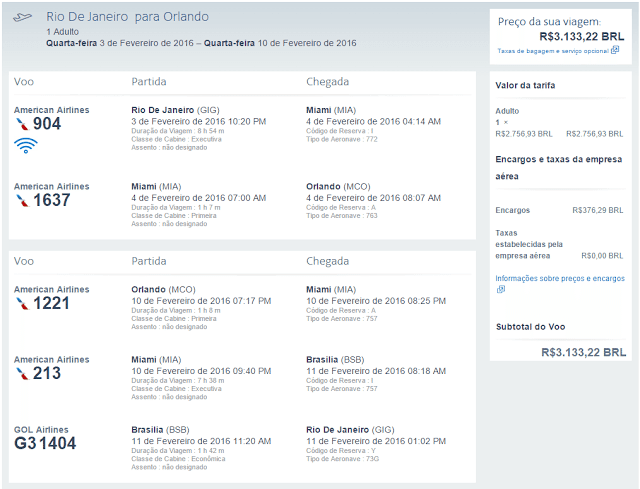Image resolution: width=640 pixels, height=489 pixels.
Task: Click the airplane icon beside the trip title
Action: [22, 17]
